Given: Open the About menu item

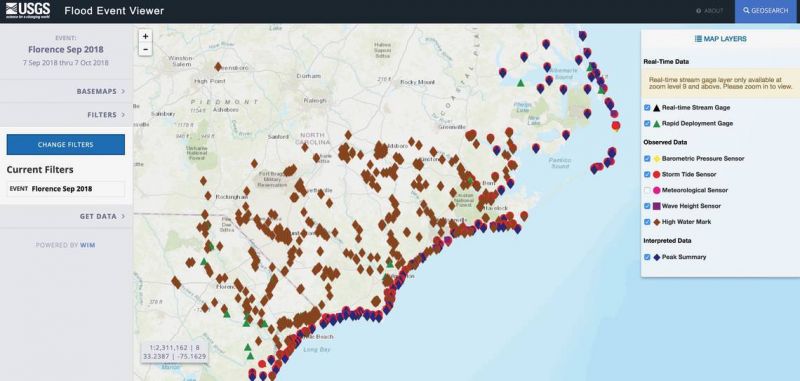Looking at the screenshot, I should tap(710, 11).
